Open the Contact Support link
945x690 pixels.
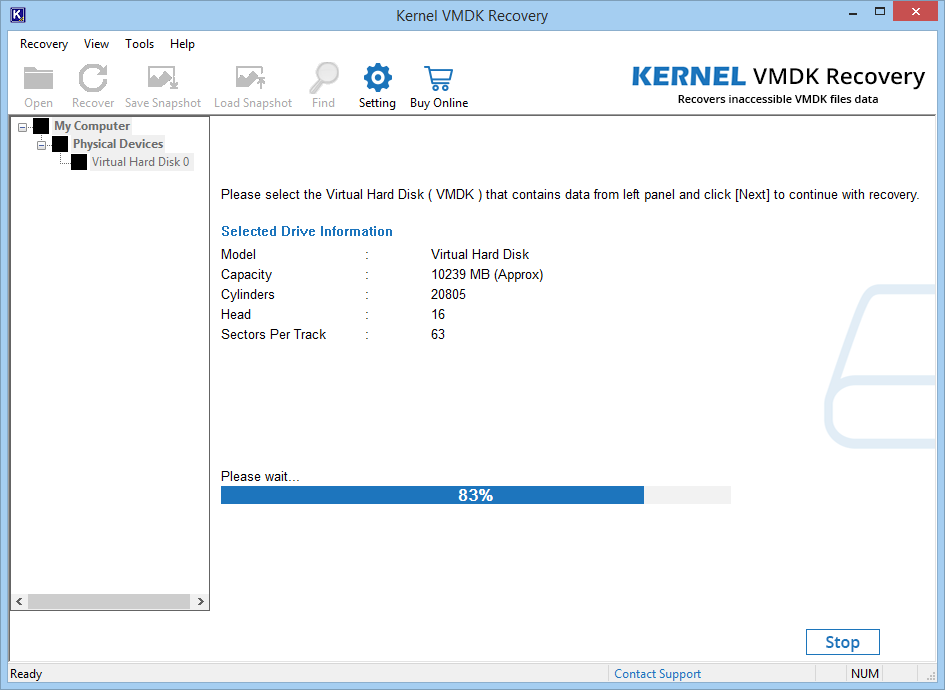coord(658,674)
